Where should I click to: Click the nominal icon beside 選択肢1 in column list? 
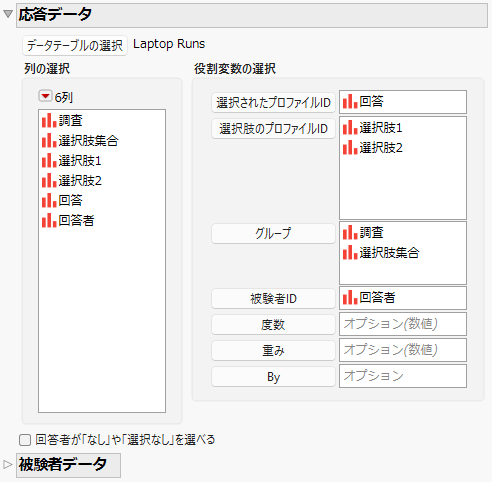49,160
